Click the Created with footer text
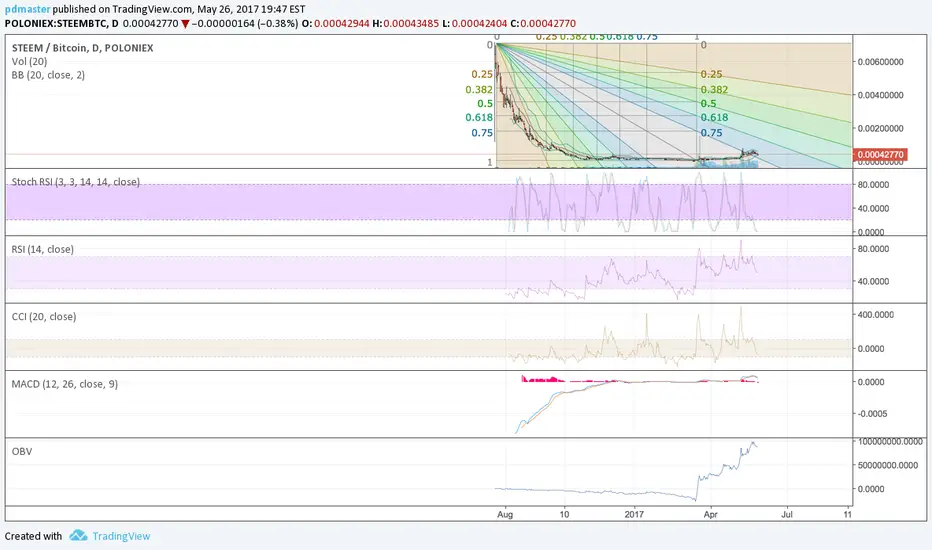 click(x=33, y=536)
